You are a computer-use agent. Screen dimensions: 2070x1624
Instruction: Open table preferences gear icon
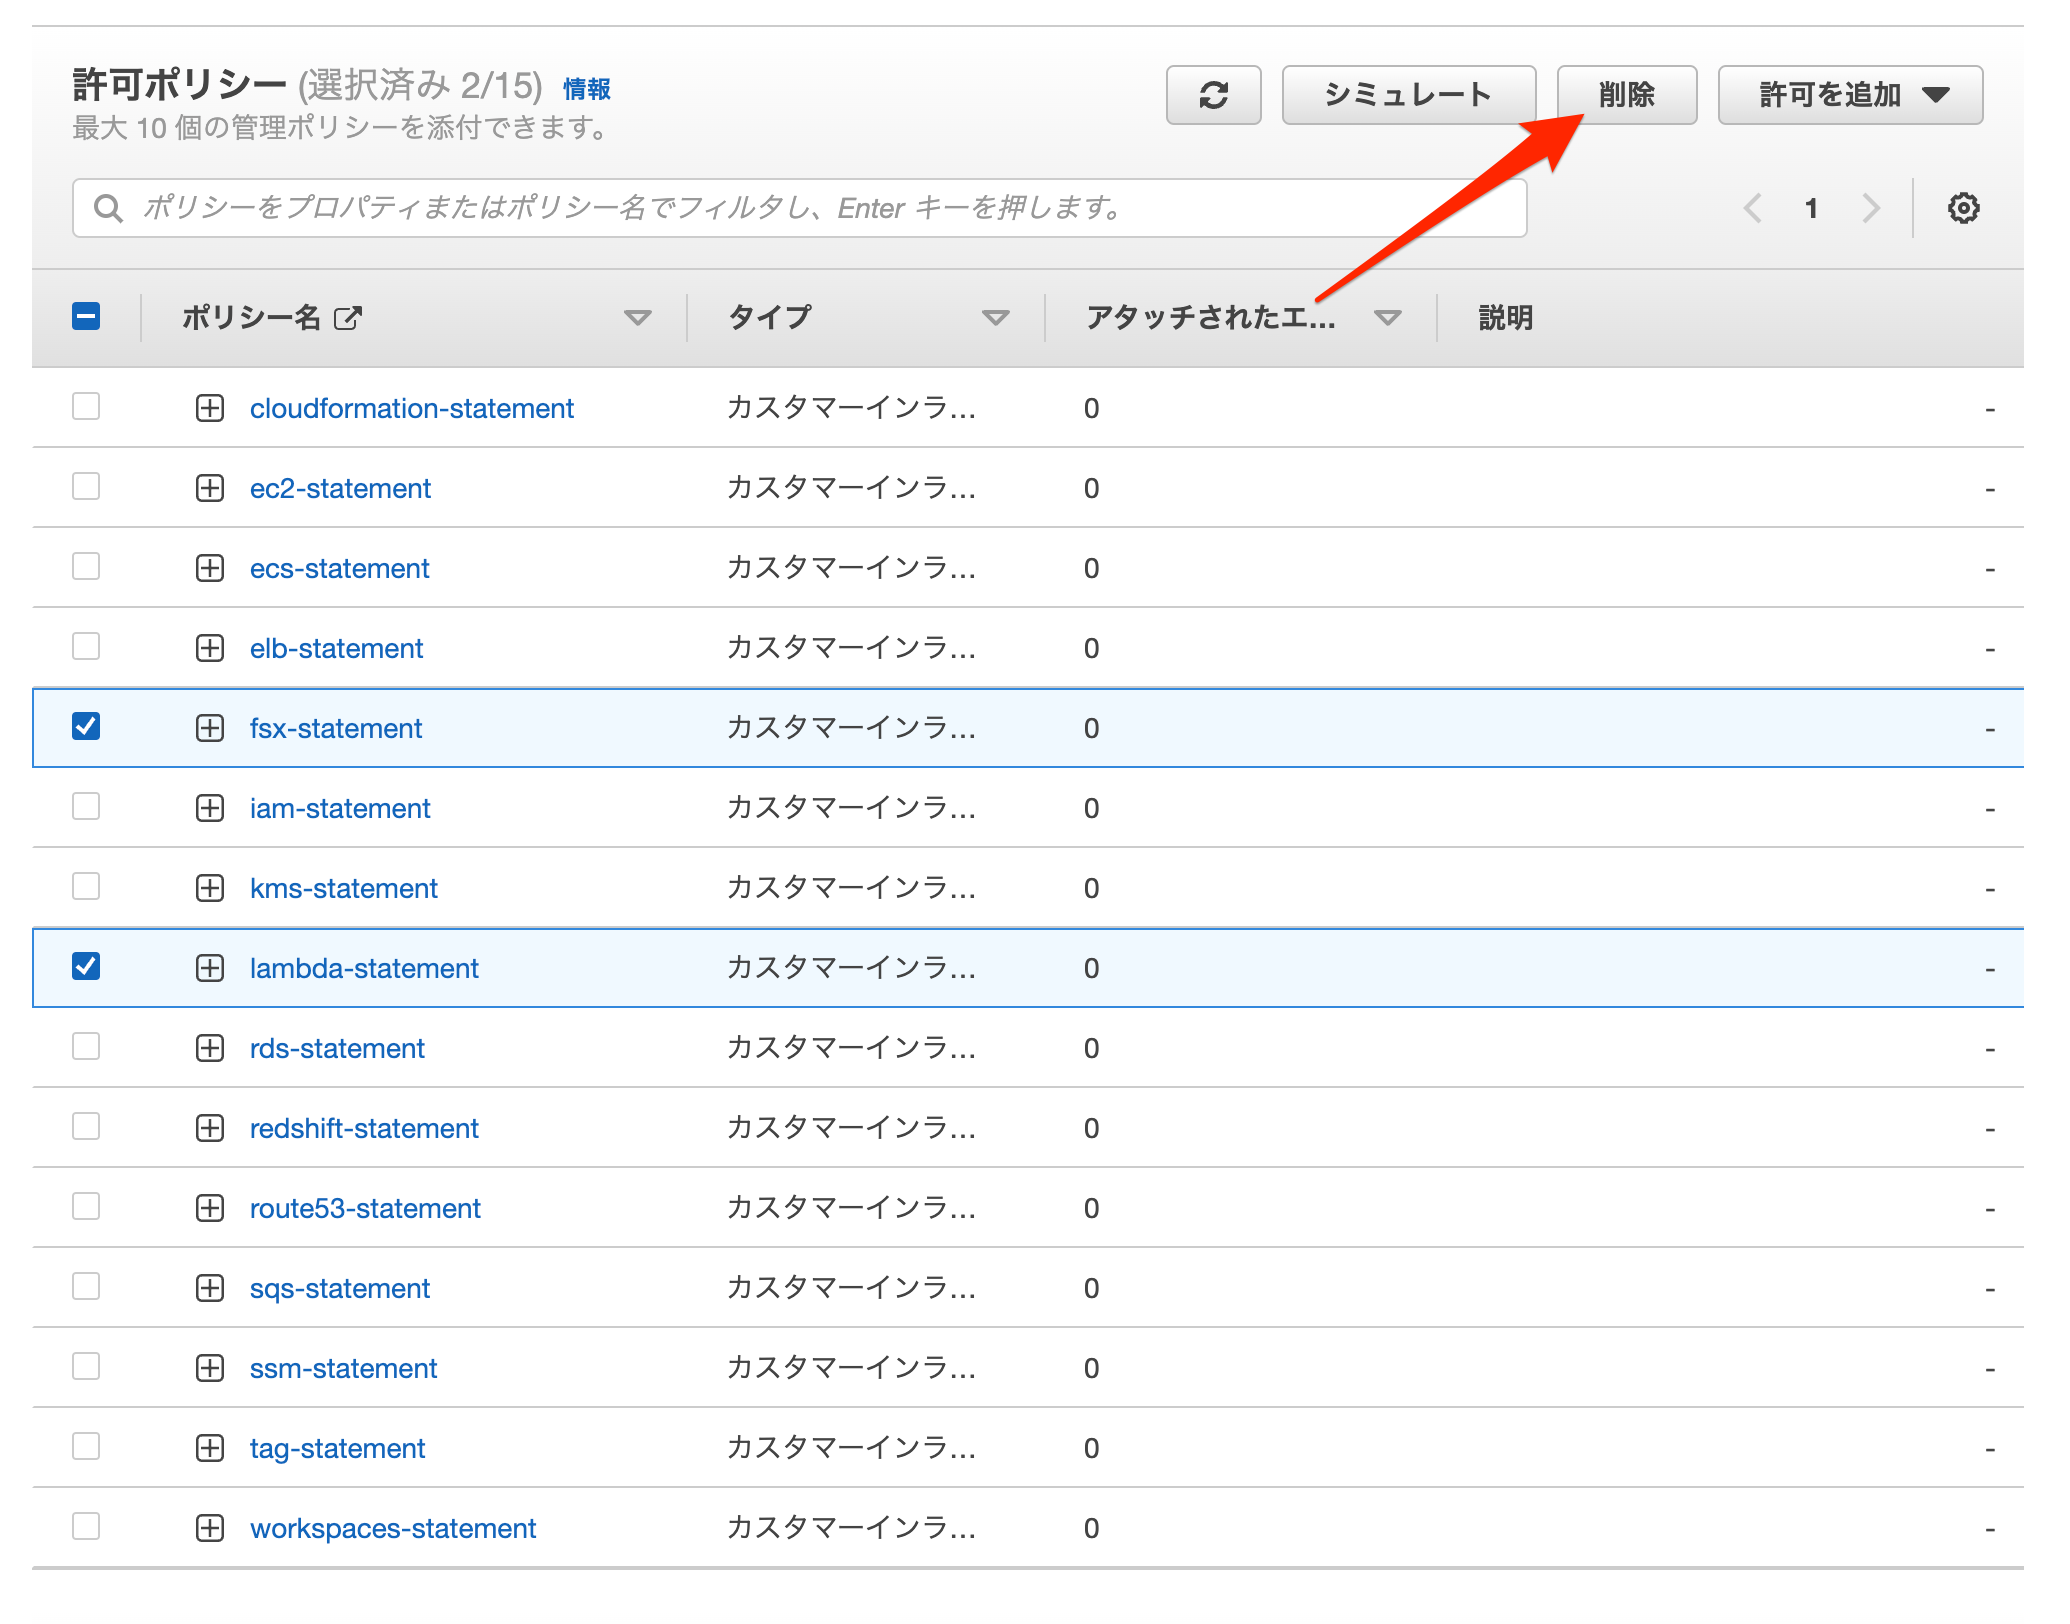click(1963, 208)
